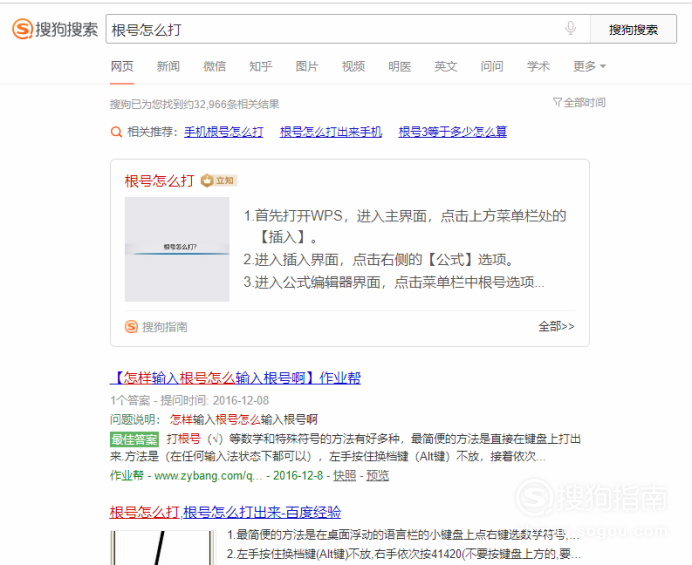Click the related search magnifier icon
The image size is (692, 565).
116,132
